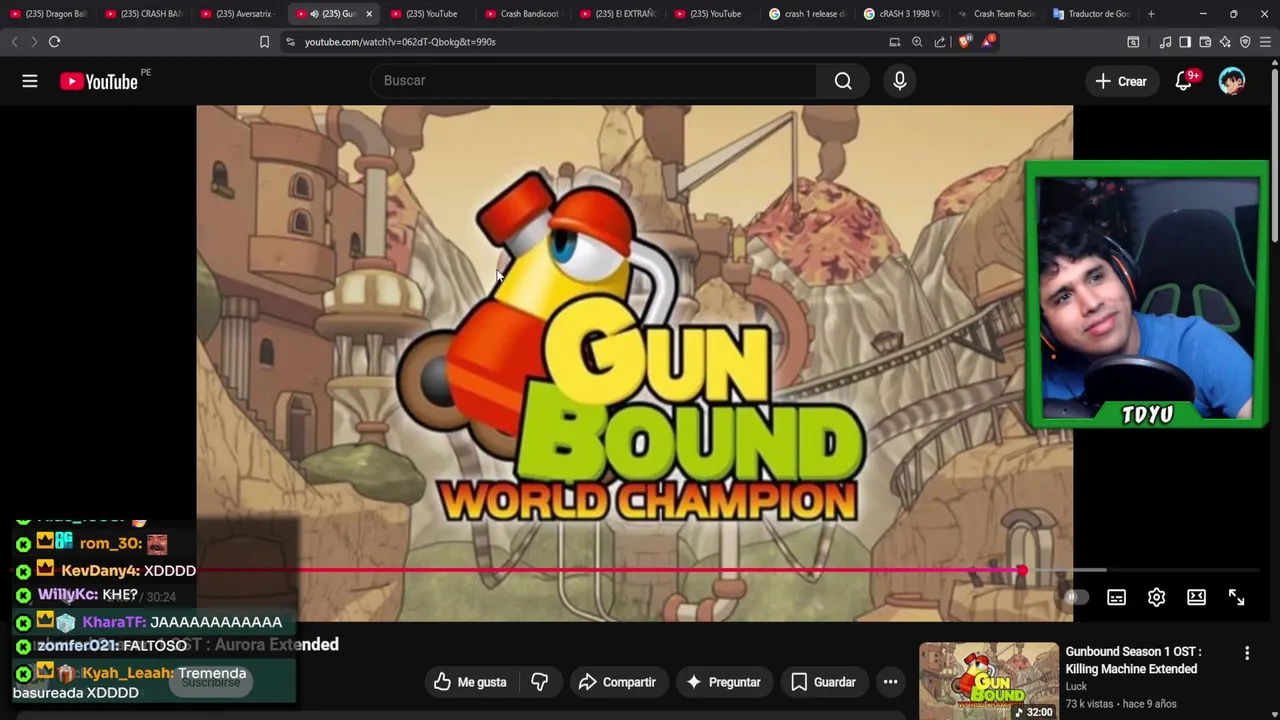Image resolution: width=1280 pixels, height=720 pixels.
Task: Click the Killing Machine Extended thumbnail
Action: [989, 681]
